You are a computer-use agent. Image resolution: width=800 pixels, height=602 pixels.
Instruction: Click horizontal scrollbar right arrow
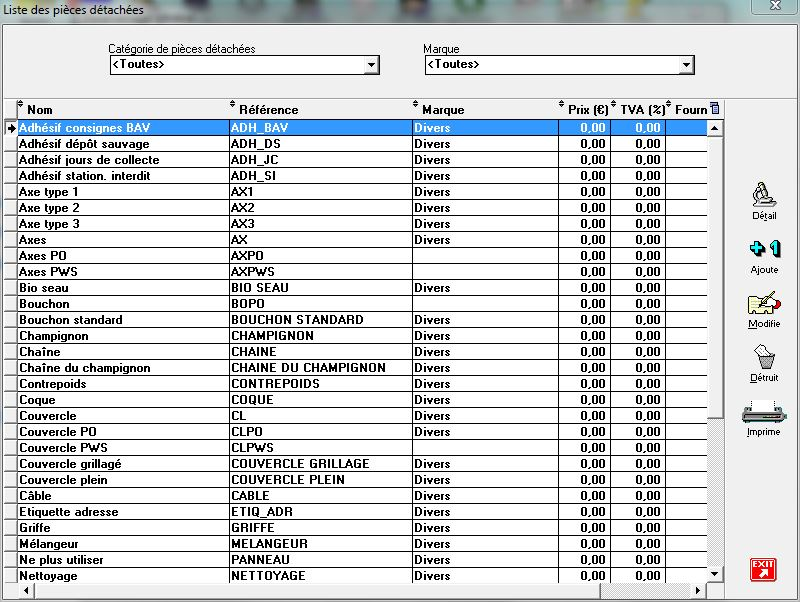point(714,591)
